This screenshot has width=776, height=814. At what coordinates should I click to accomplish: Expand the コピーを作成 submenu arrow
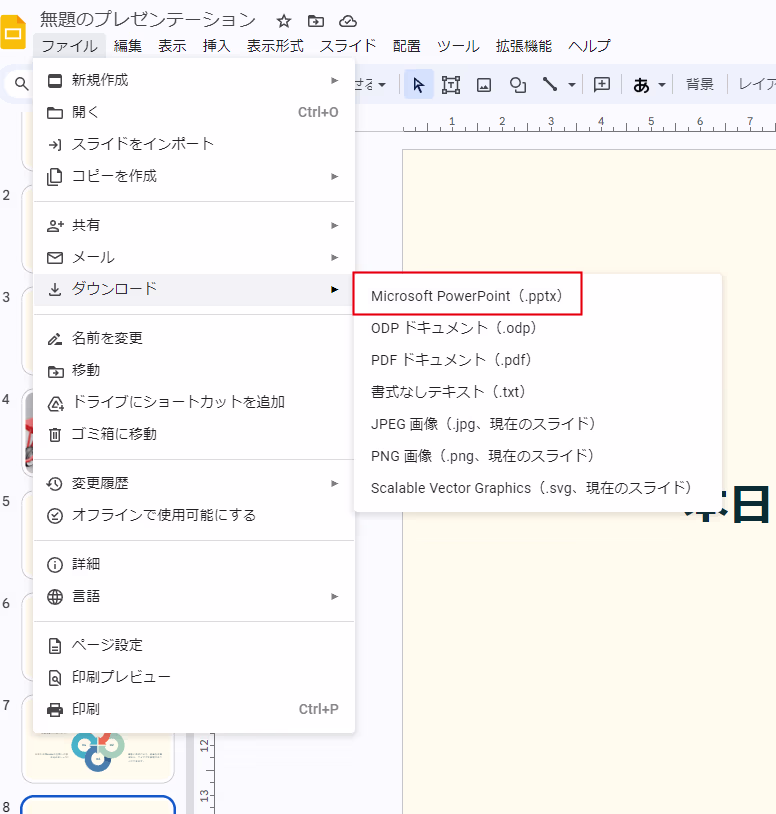(335, 177)
